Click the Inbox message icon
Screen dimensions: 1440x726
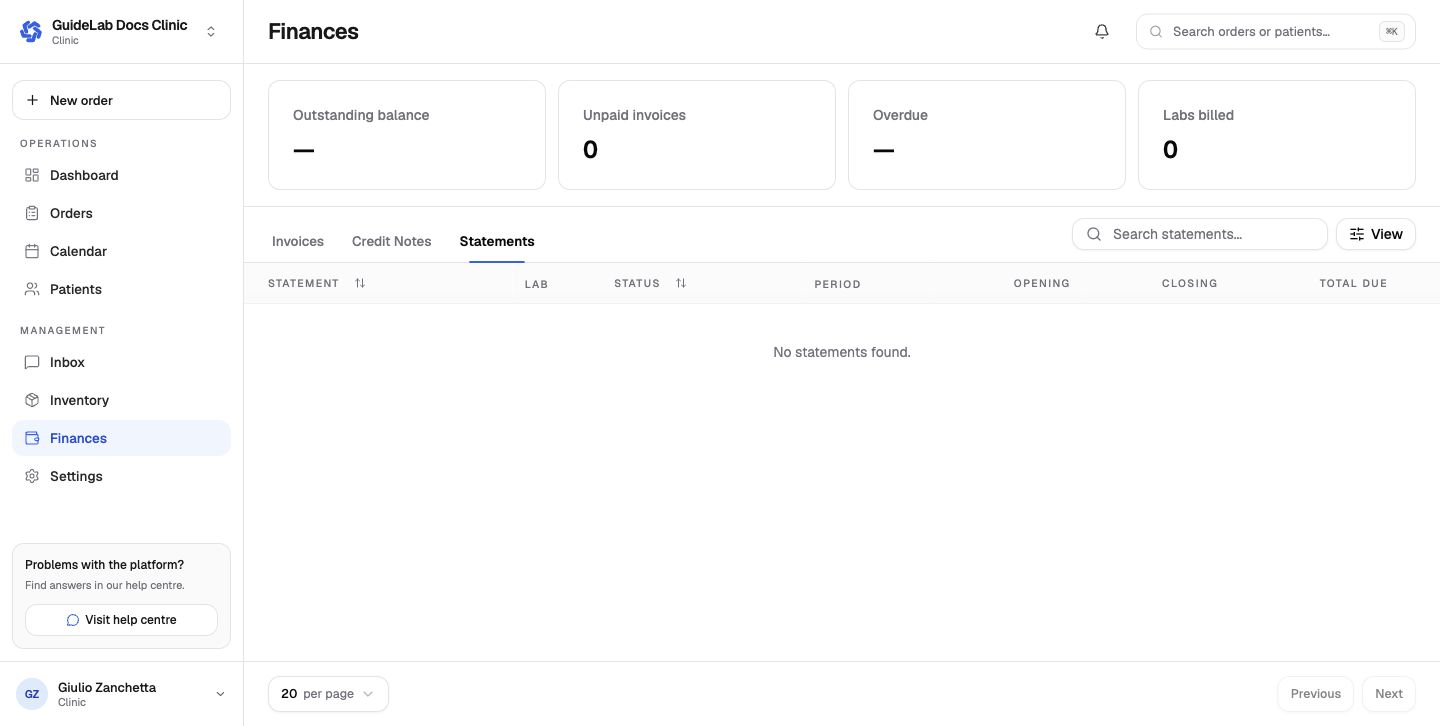pyautogui.click(x=32, y=362)
